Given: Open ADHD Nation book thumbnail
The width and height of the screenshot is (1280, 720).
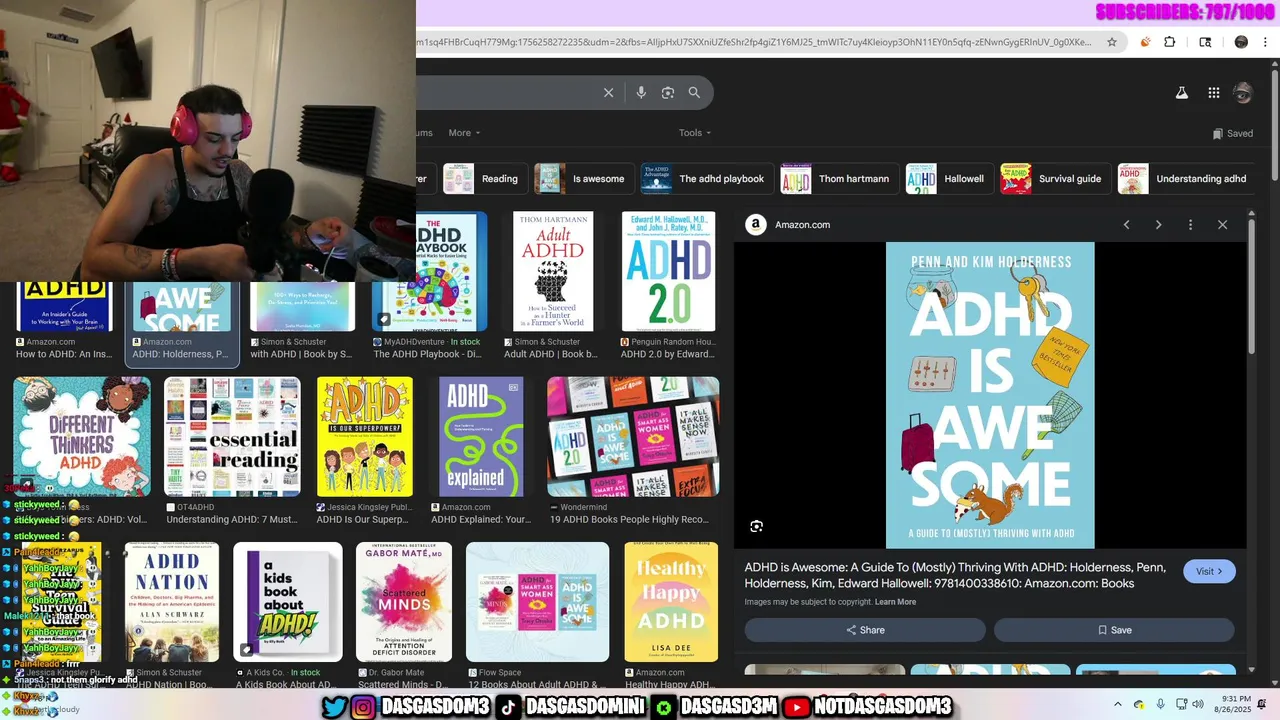Looking at the screenshot, I should pyautogui.click(x=172, y=602).
